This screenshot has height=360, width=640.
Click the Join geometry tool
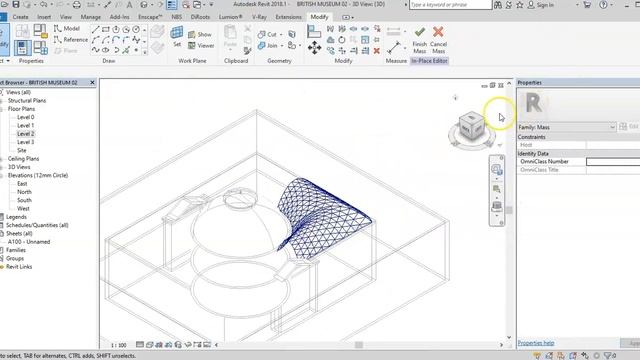[268, 46]
